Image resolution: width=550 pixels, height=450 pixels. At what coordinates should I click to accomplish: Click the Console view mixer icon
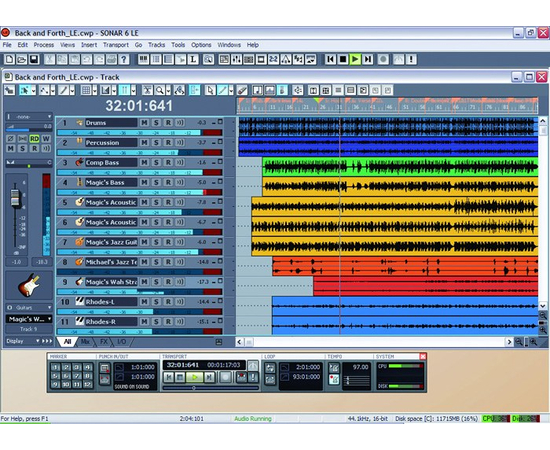click(236, 59)
